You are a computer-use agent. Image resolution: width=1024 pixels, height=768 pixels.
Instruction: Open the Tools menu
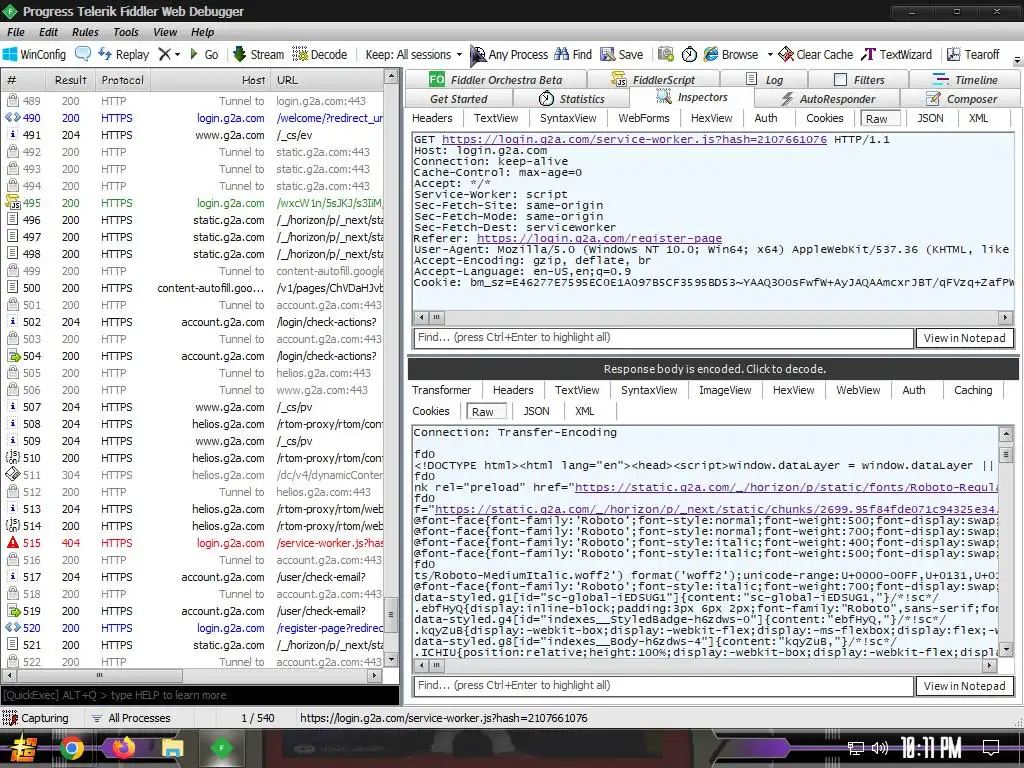125,32
